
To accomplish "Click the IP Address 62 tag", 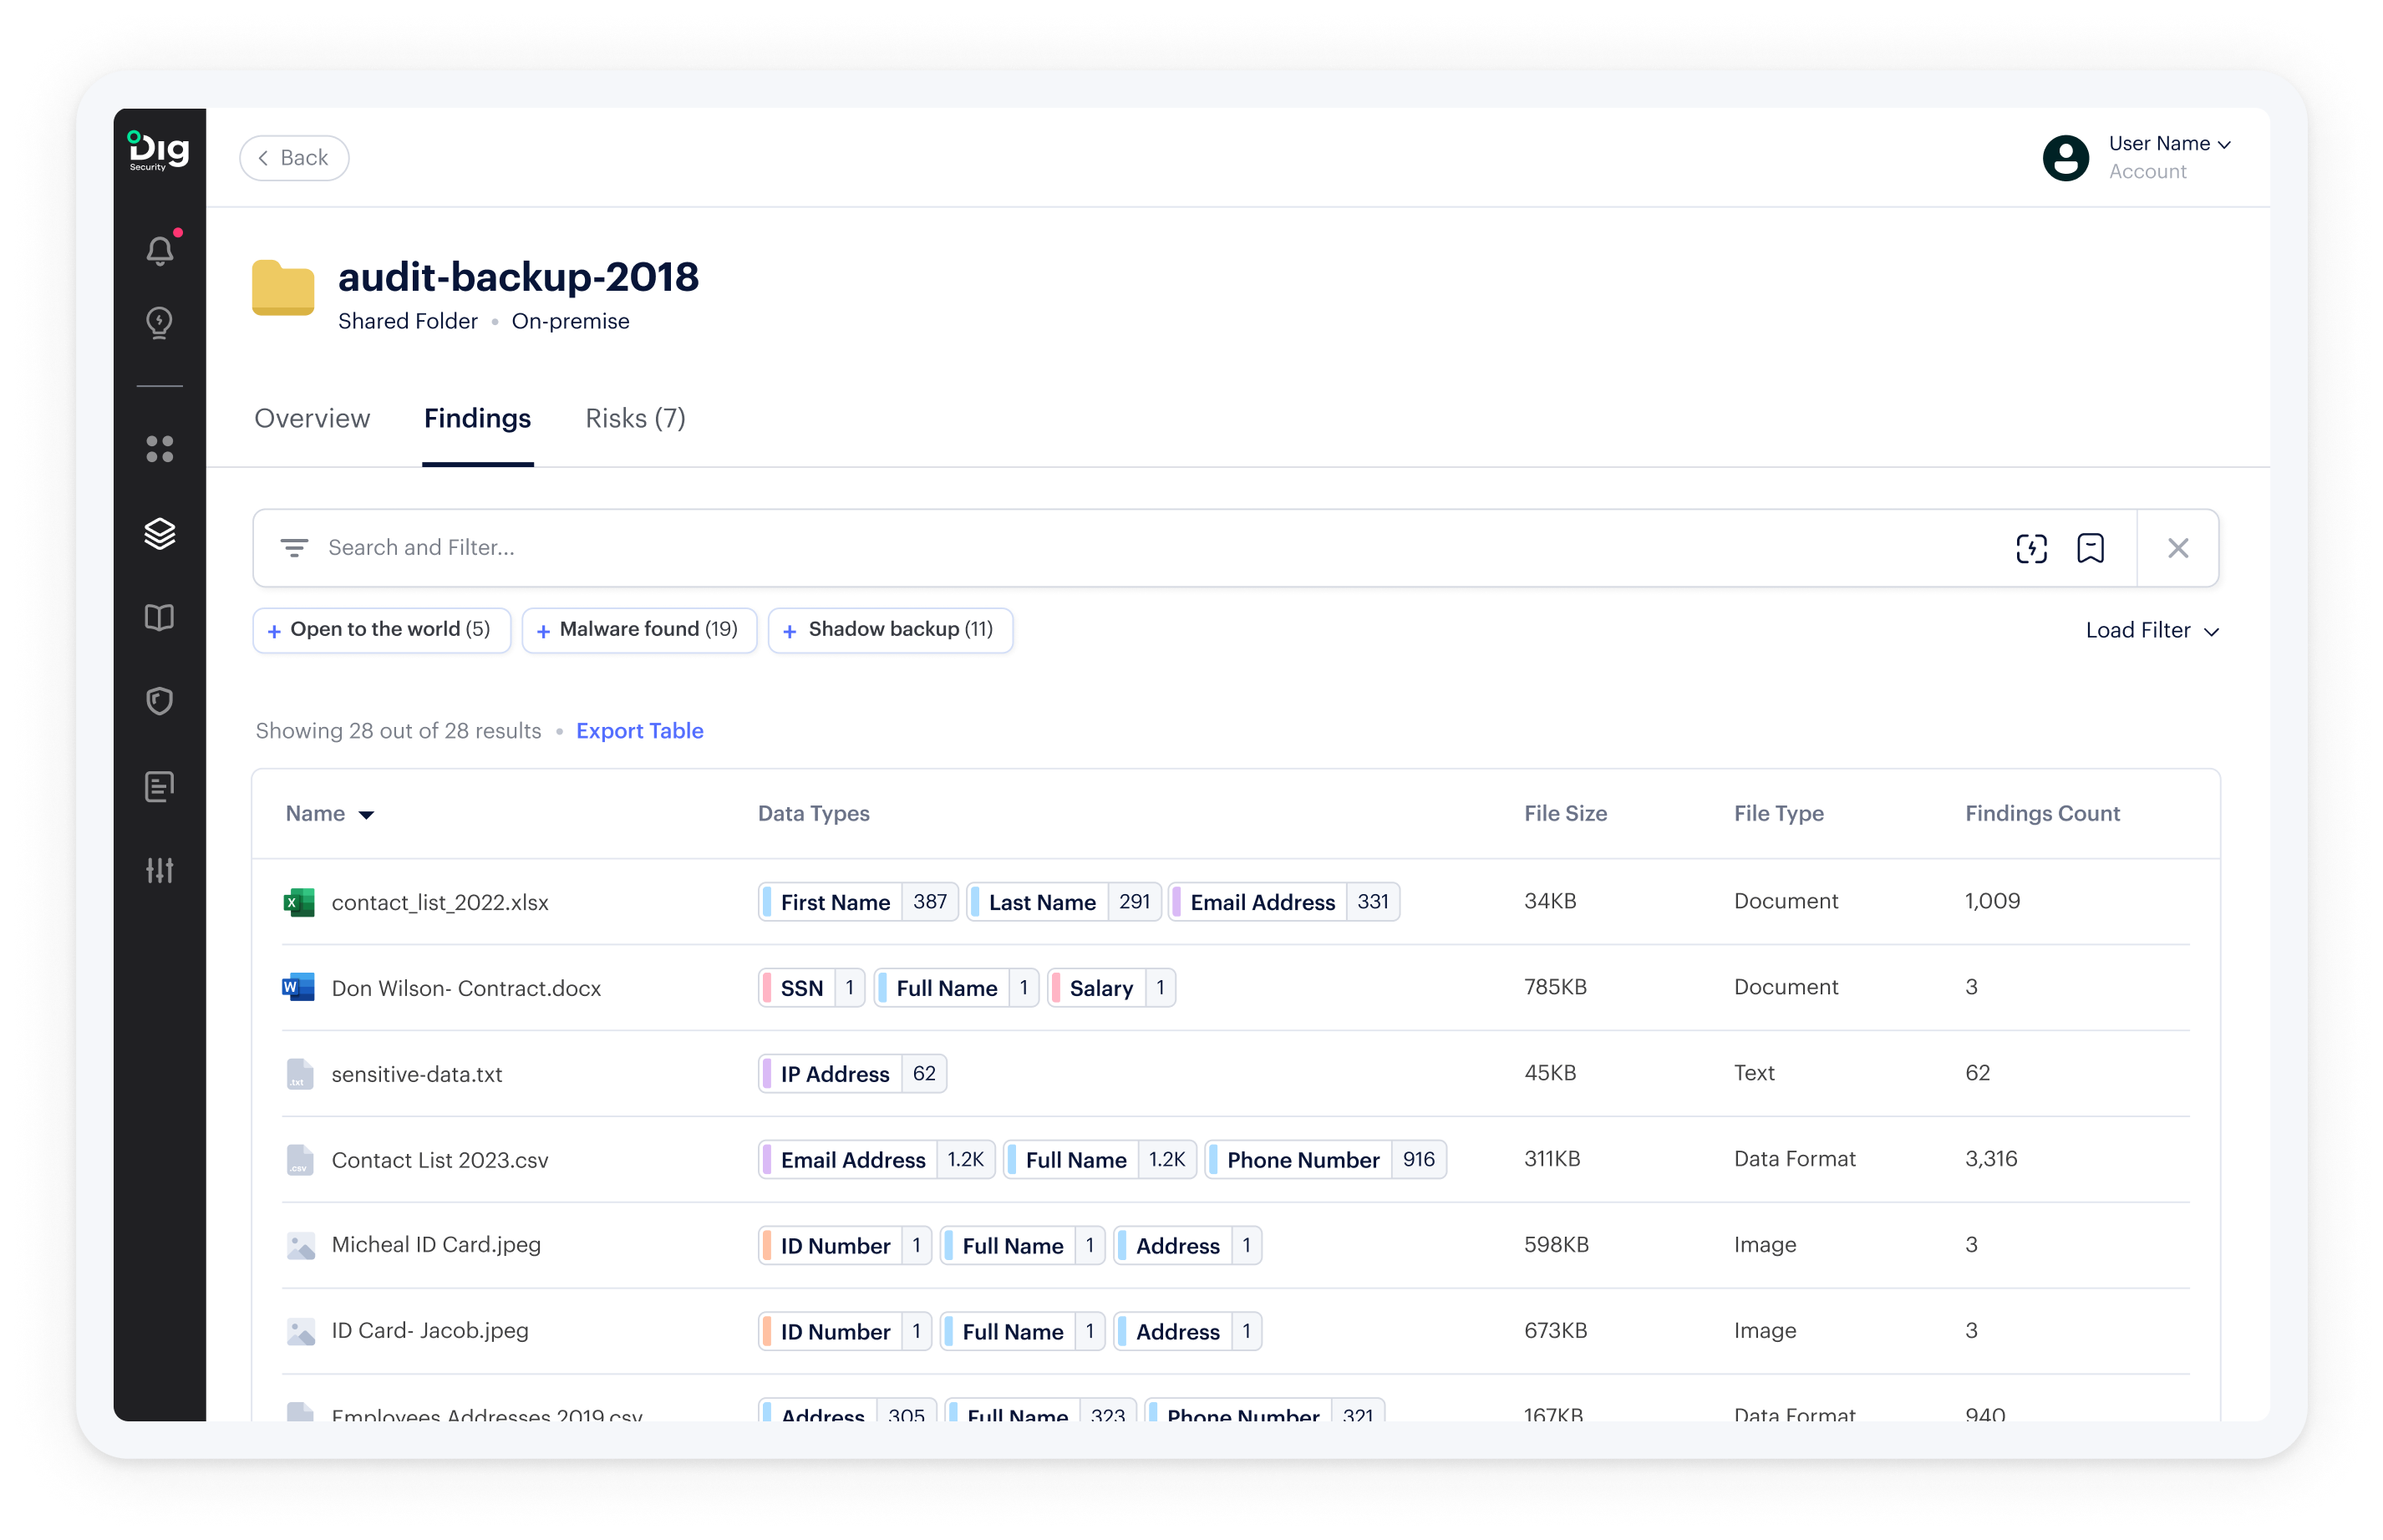I will click(852, 1074).
